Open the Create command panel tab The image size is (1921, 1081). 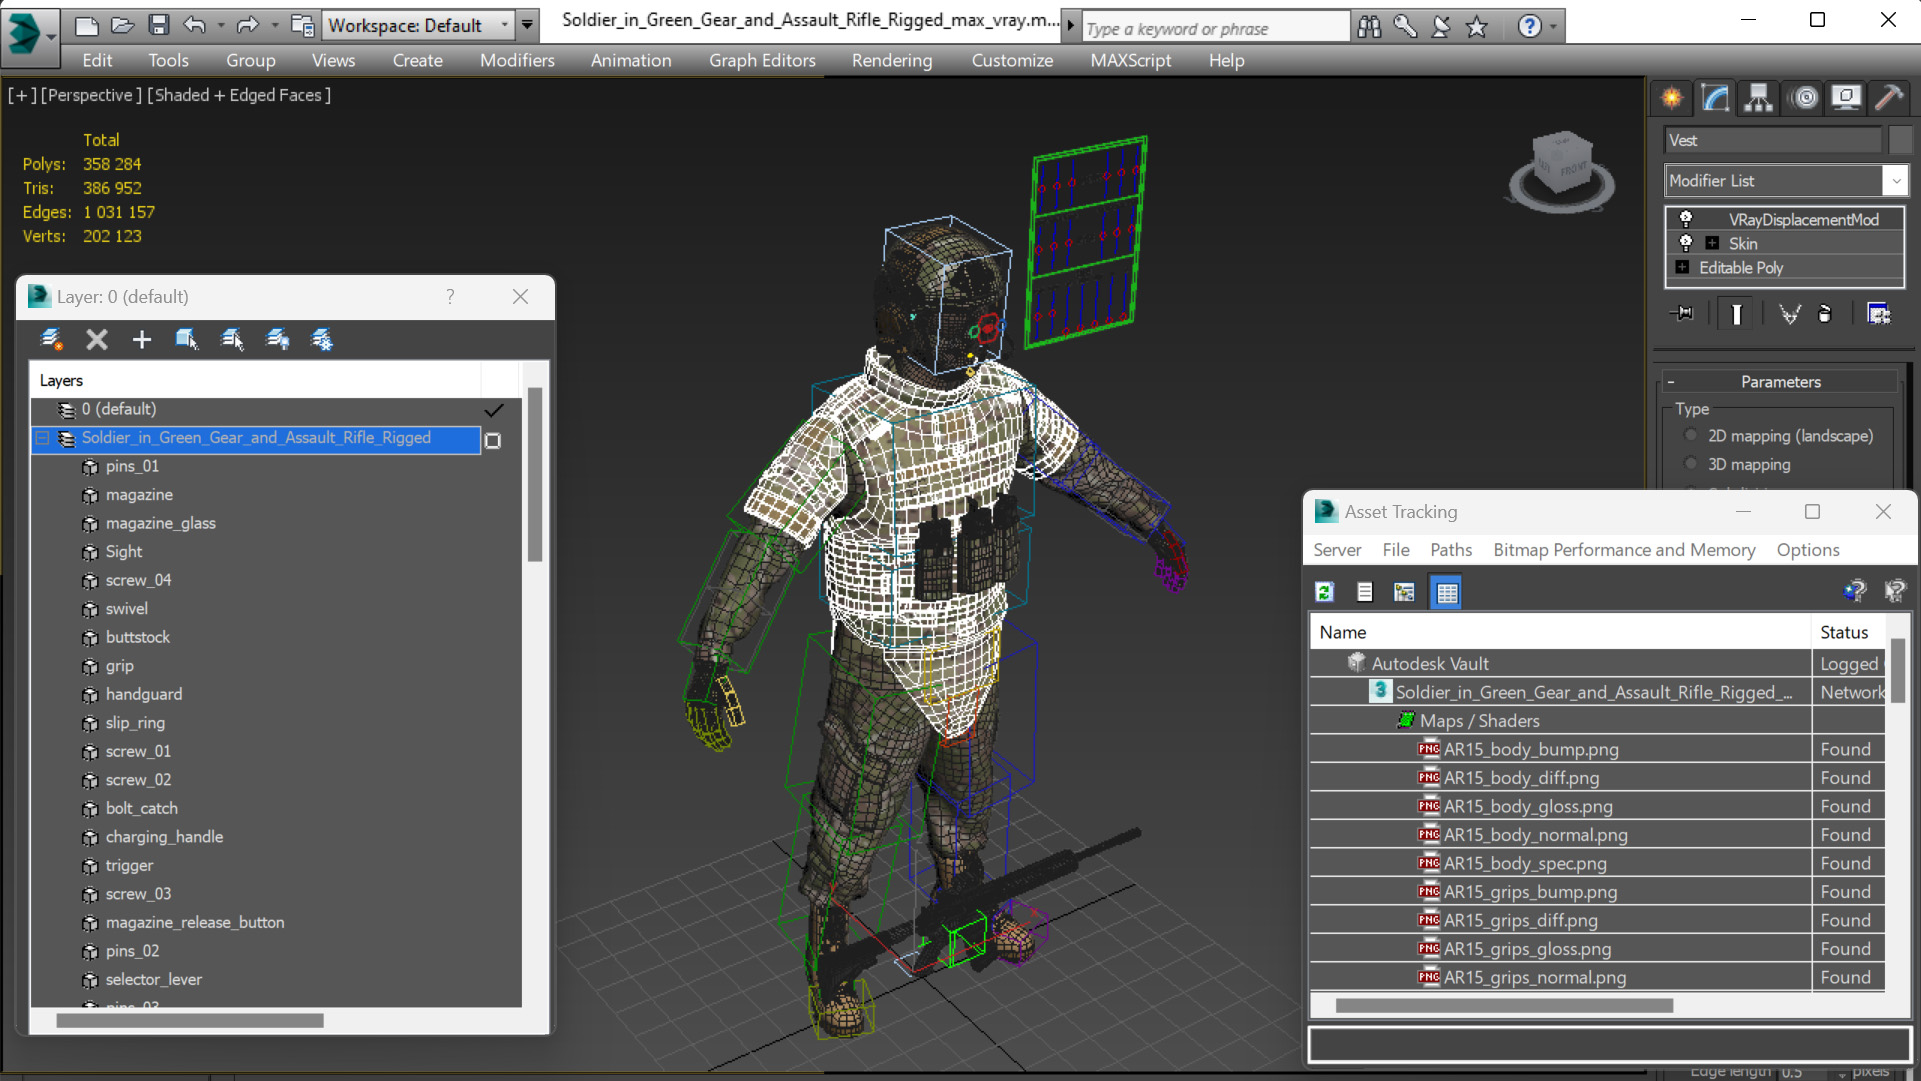point(1672,98)
